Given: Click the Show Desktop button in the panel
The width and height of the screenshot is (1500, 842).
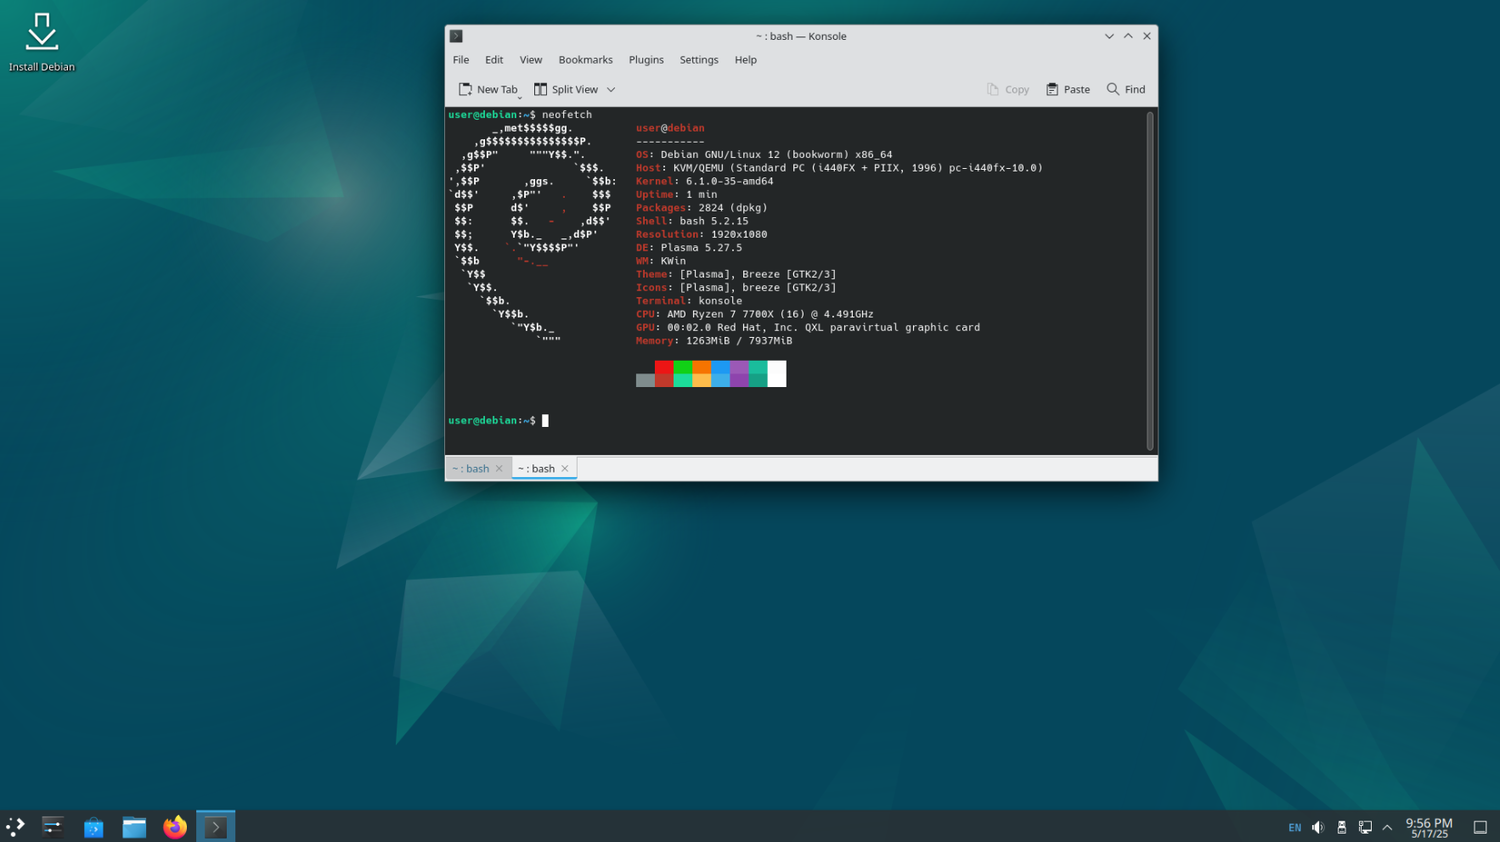Looking at the screenshot, I should [1480, 827].
